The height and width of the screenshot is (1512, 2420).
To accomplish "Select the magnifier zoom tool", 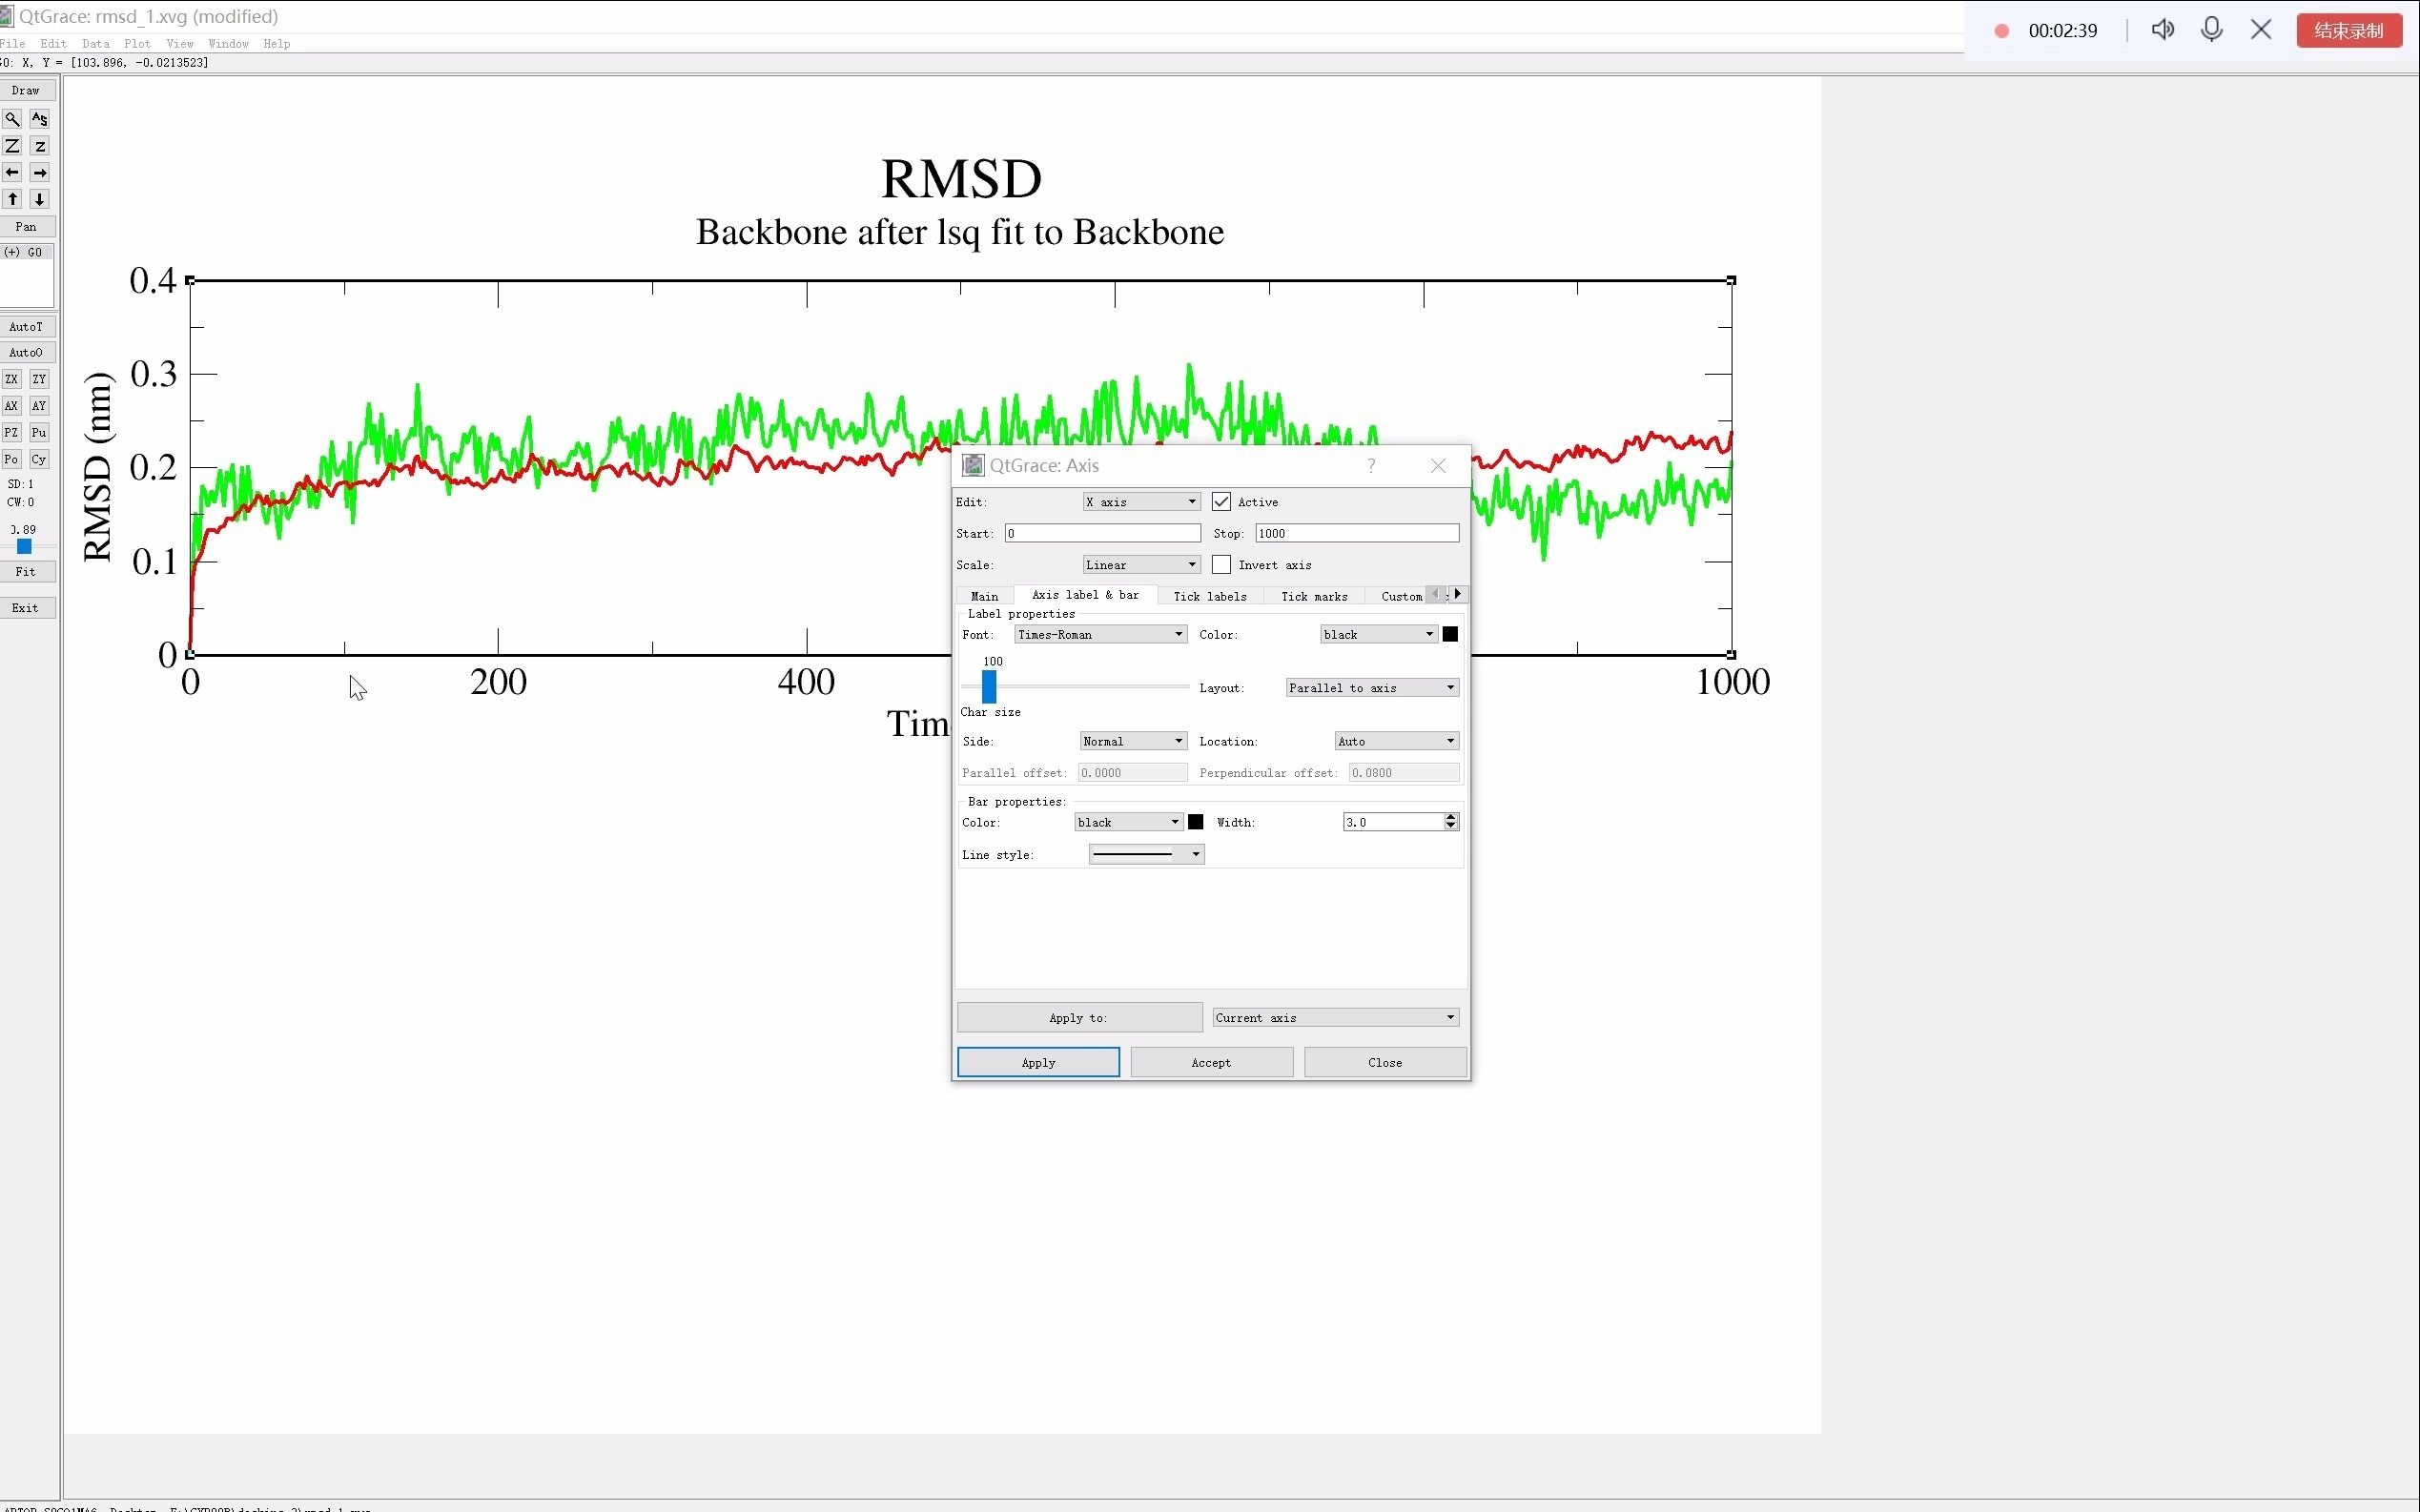I will point(12,119).
